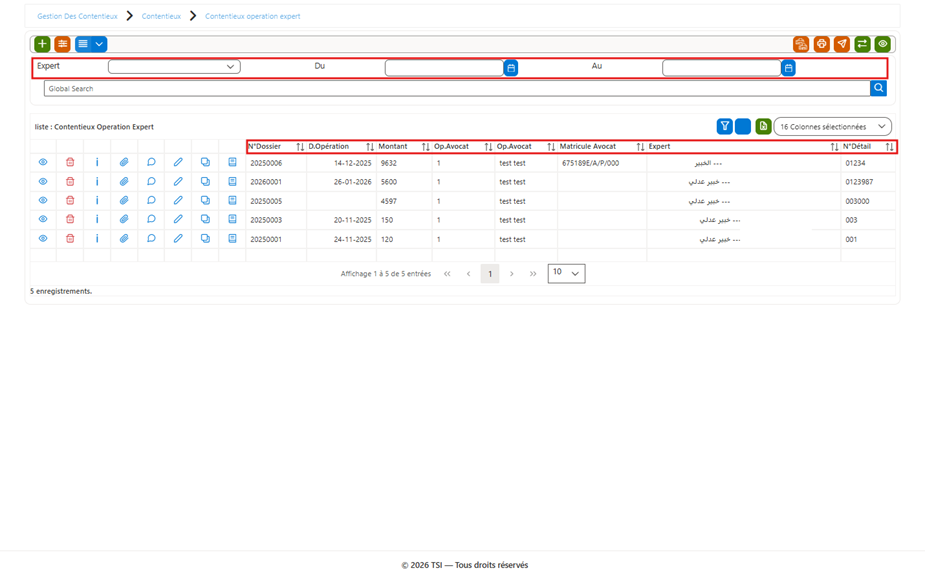View record 20250006 via eye icon
The width and height of the screenshot is (925, 577).
(43, 162)
